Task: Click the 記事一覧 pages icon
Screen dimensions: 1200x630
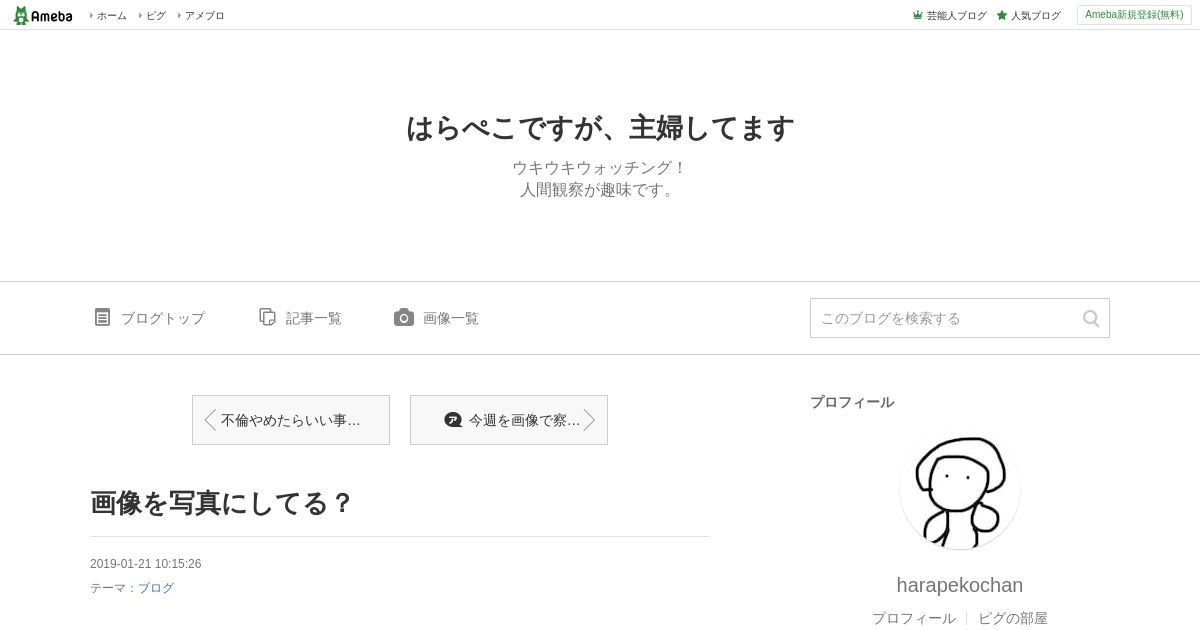Action: coord(267,317)
